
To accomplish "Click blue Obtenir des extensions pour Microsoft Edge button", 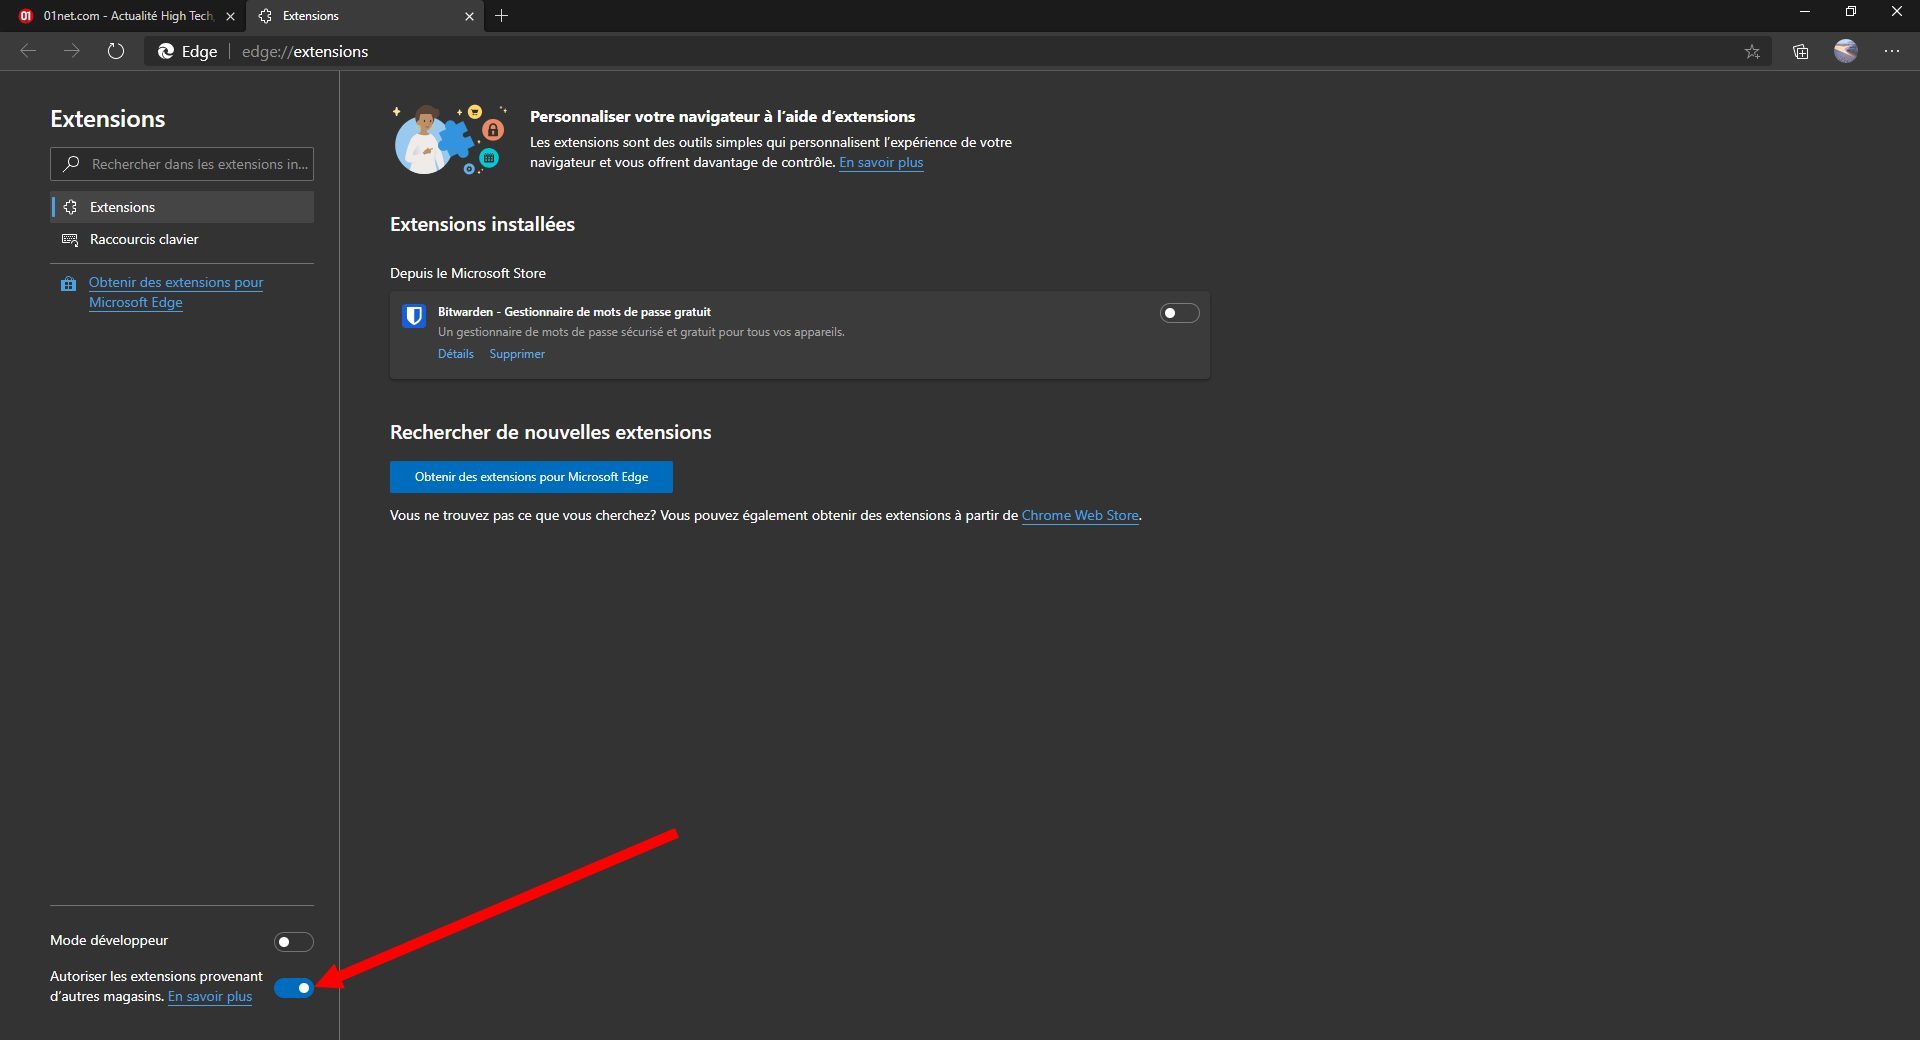I will pos(531,477).
